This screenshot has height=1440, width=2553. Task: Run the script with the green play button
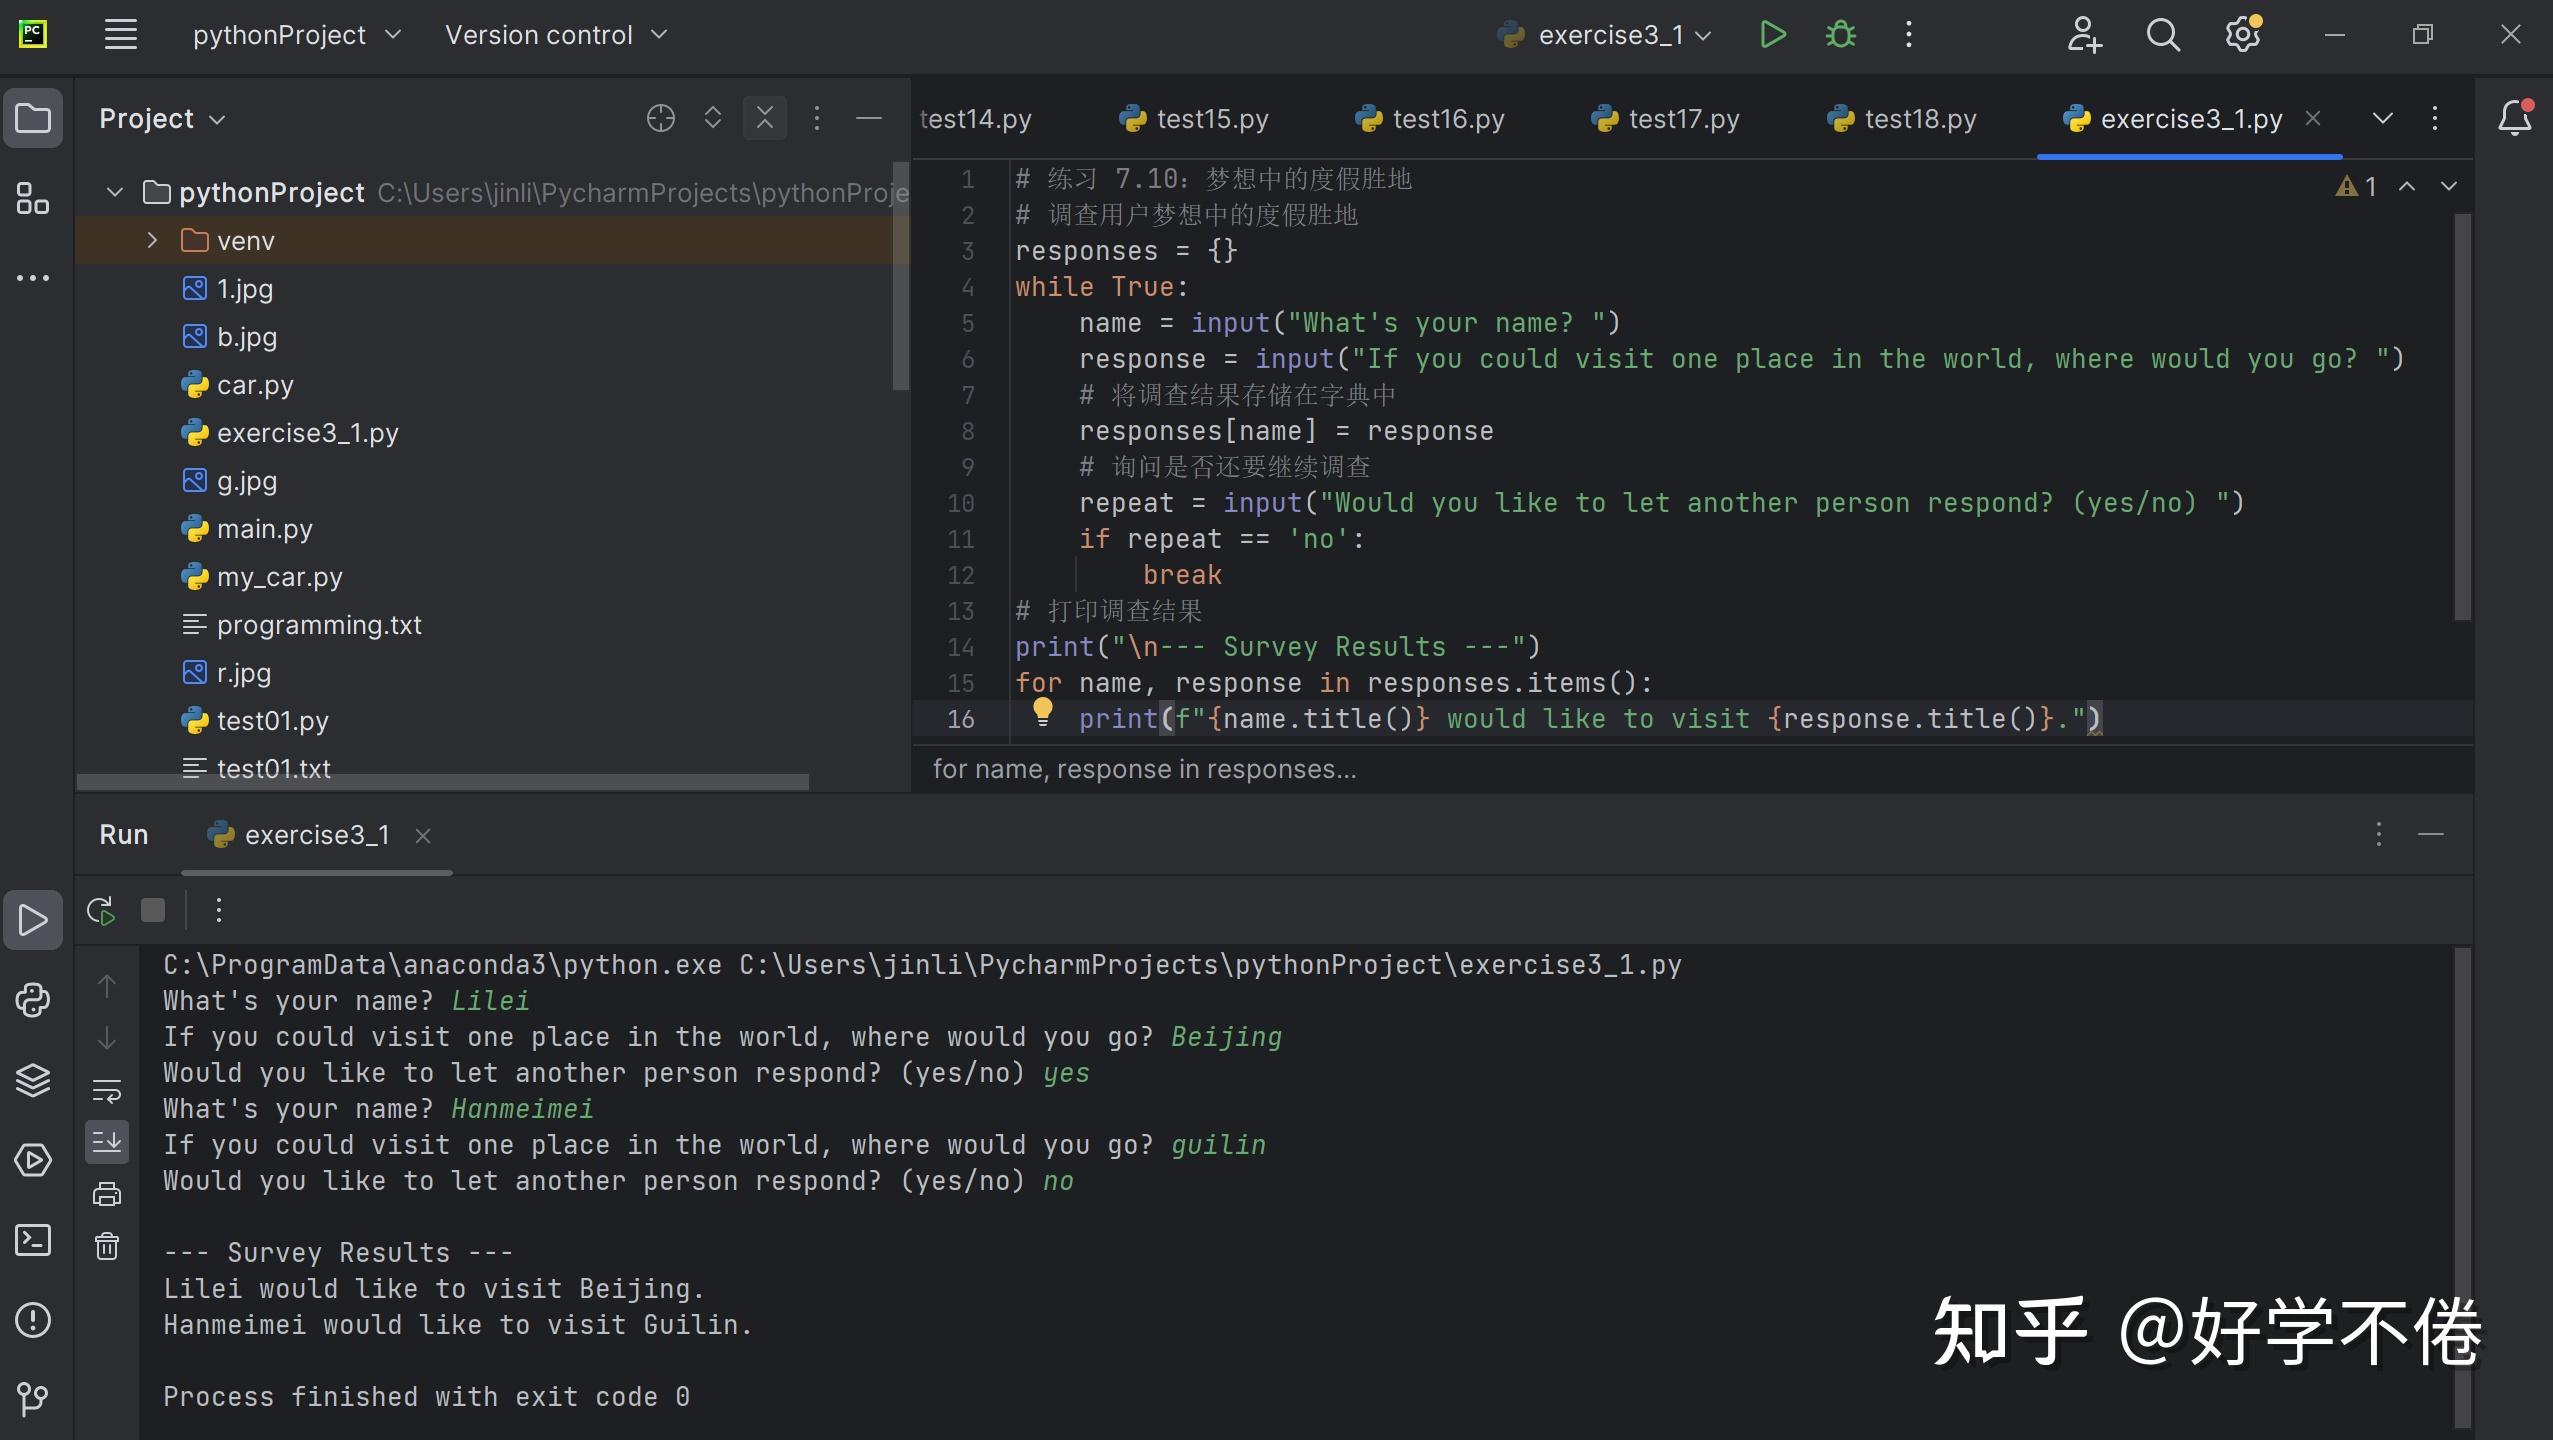(x=1771, y=33)
